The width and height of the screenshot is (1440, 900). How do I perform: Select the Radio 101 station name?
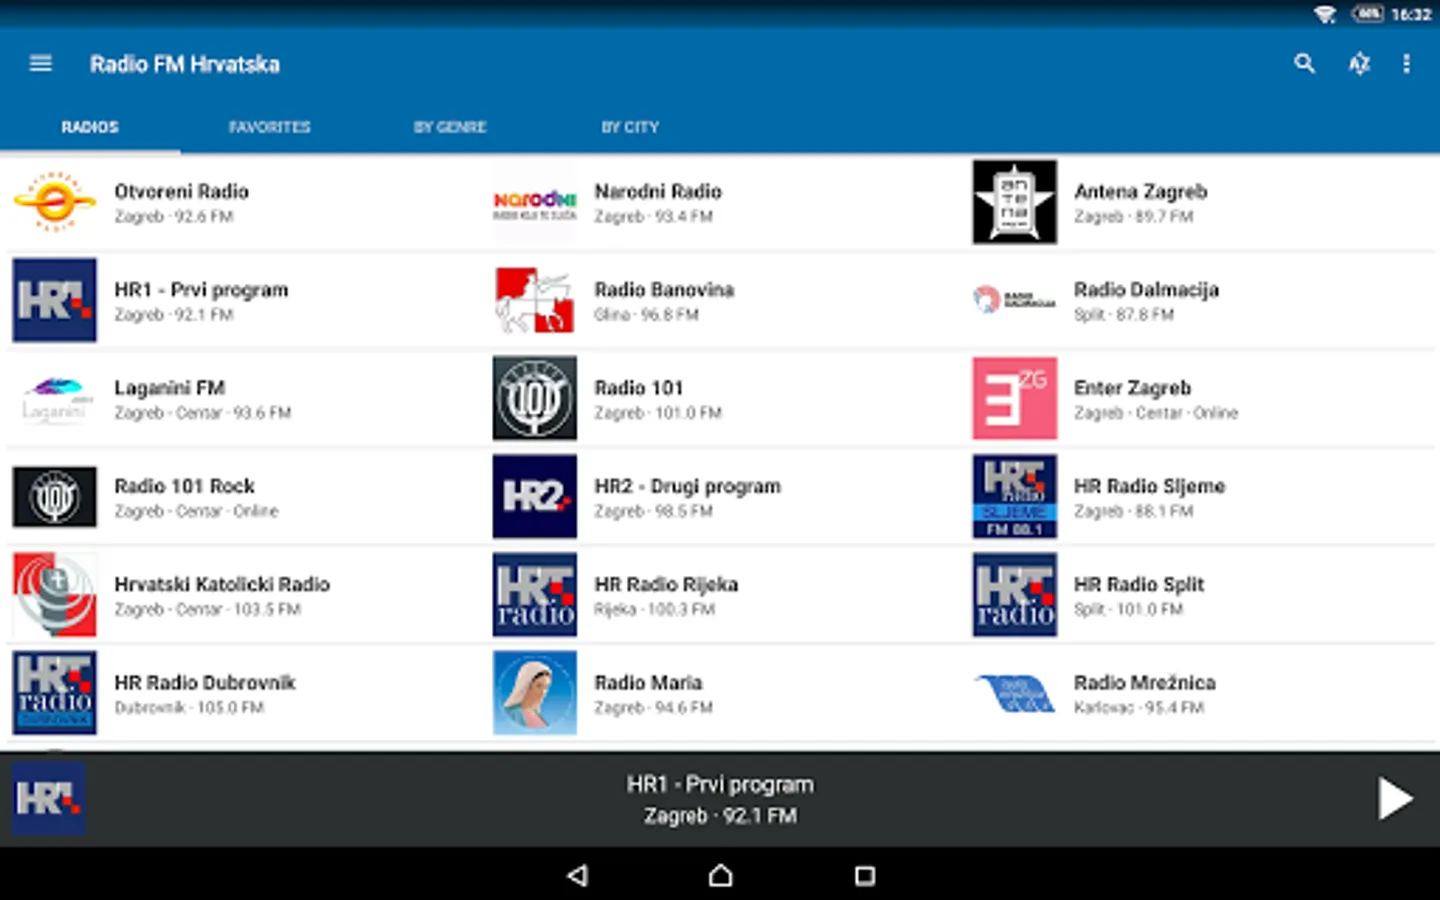coord(638,387)
